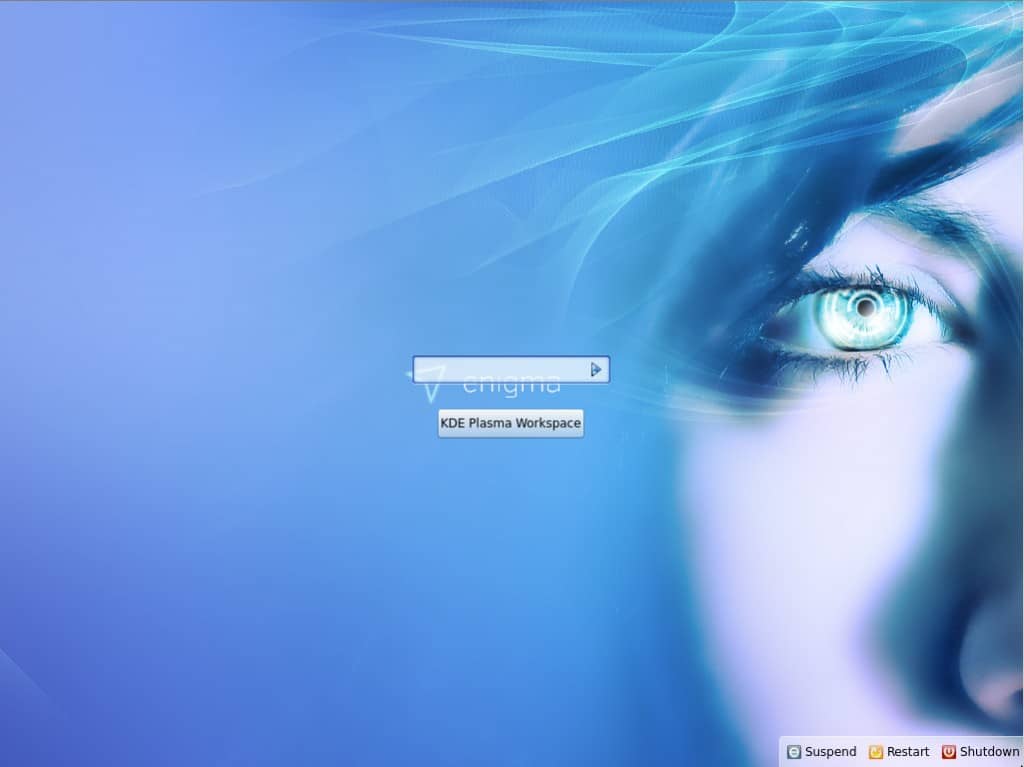Open the KDE Plasma Workspace session selector

[511, 423]
